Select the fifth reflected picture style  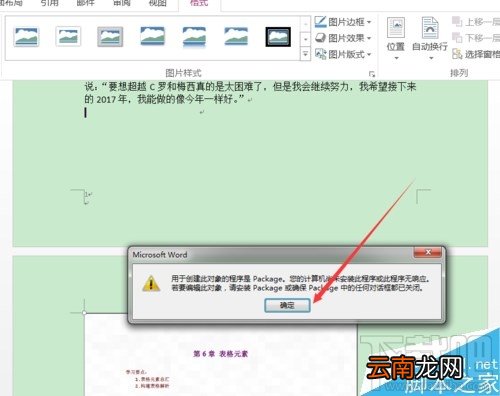pyautogui.click(x=194, y=37)
